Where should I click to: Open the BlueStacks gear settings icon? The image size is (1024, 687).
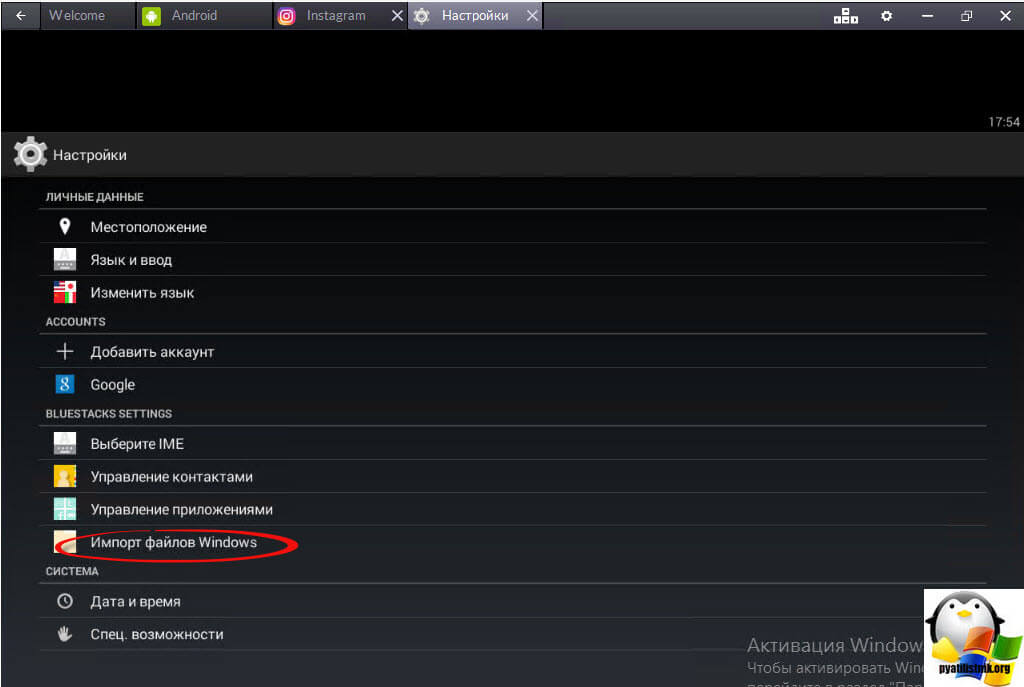[x=886, y=16]
